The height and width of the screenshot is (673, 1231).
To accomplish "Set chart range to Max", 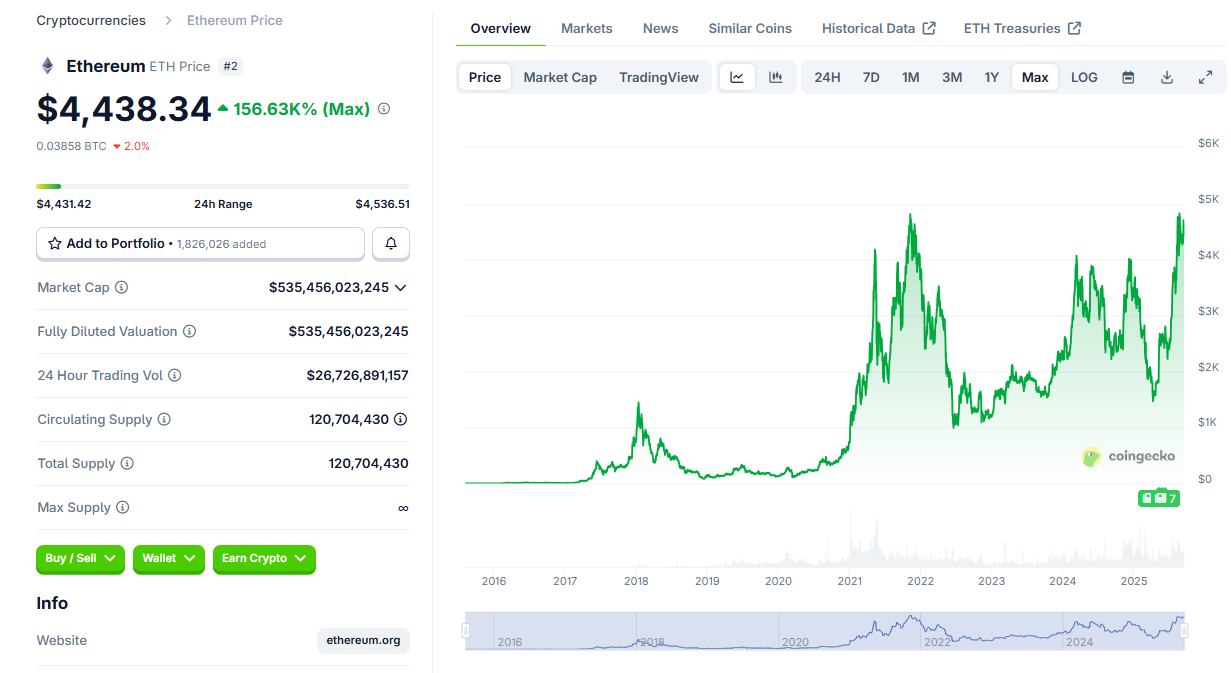I will pyautogui.click(x=1035, y=77).
